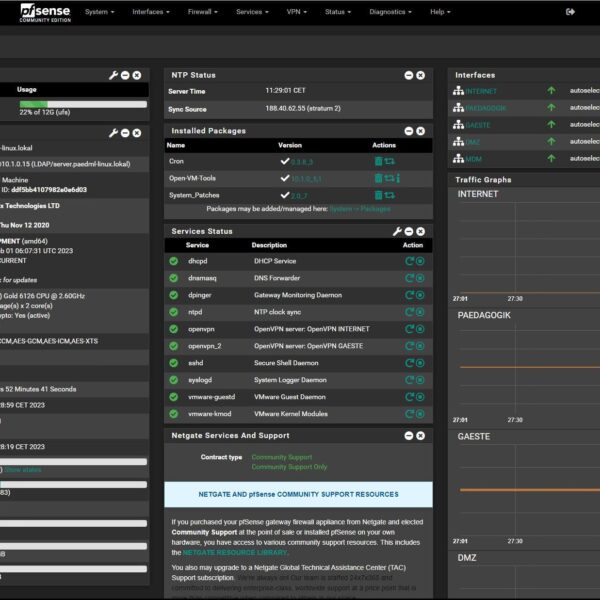Click the NETGATE AND pfSense COMMUNITY SUPPORT RESOURCES banner
Viewport: 600px width, 600px height.
(298, 494)
